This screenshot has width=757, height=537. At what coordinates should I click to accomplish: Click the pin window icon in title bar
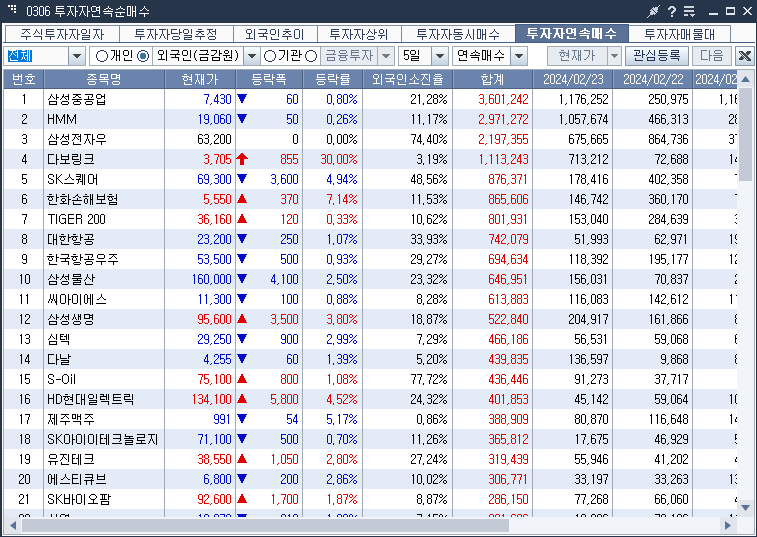click(x=653, y=11)
